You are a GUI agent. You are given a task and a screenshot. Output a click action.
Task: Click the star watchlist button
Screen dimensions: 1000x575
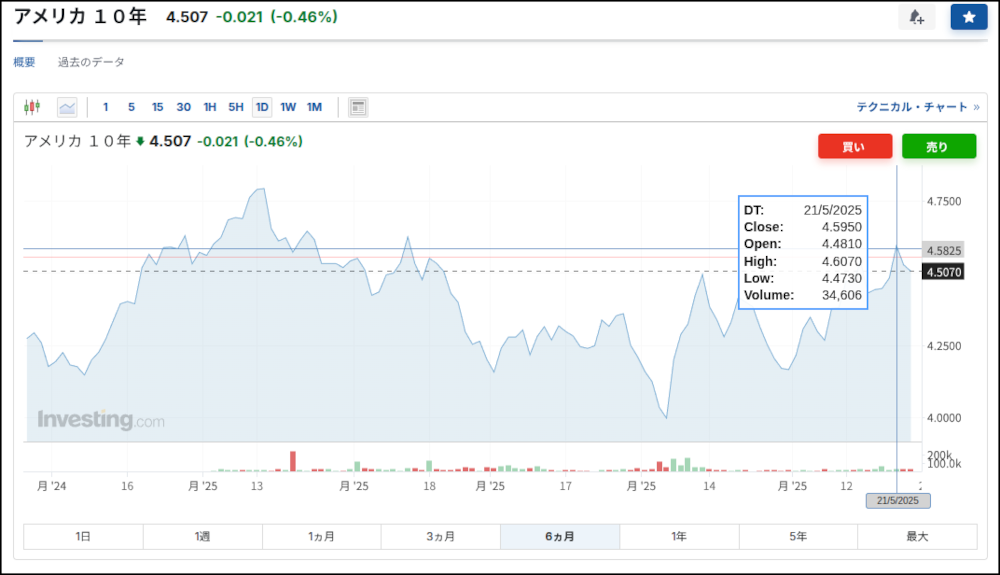point(968,17)
